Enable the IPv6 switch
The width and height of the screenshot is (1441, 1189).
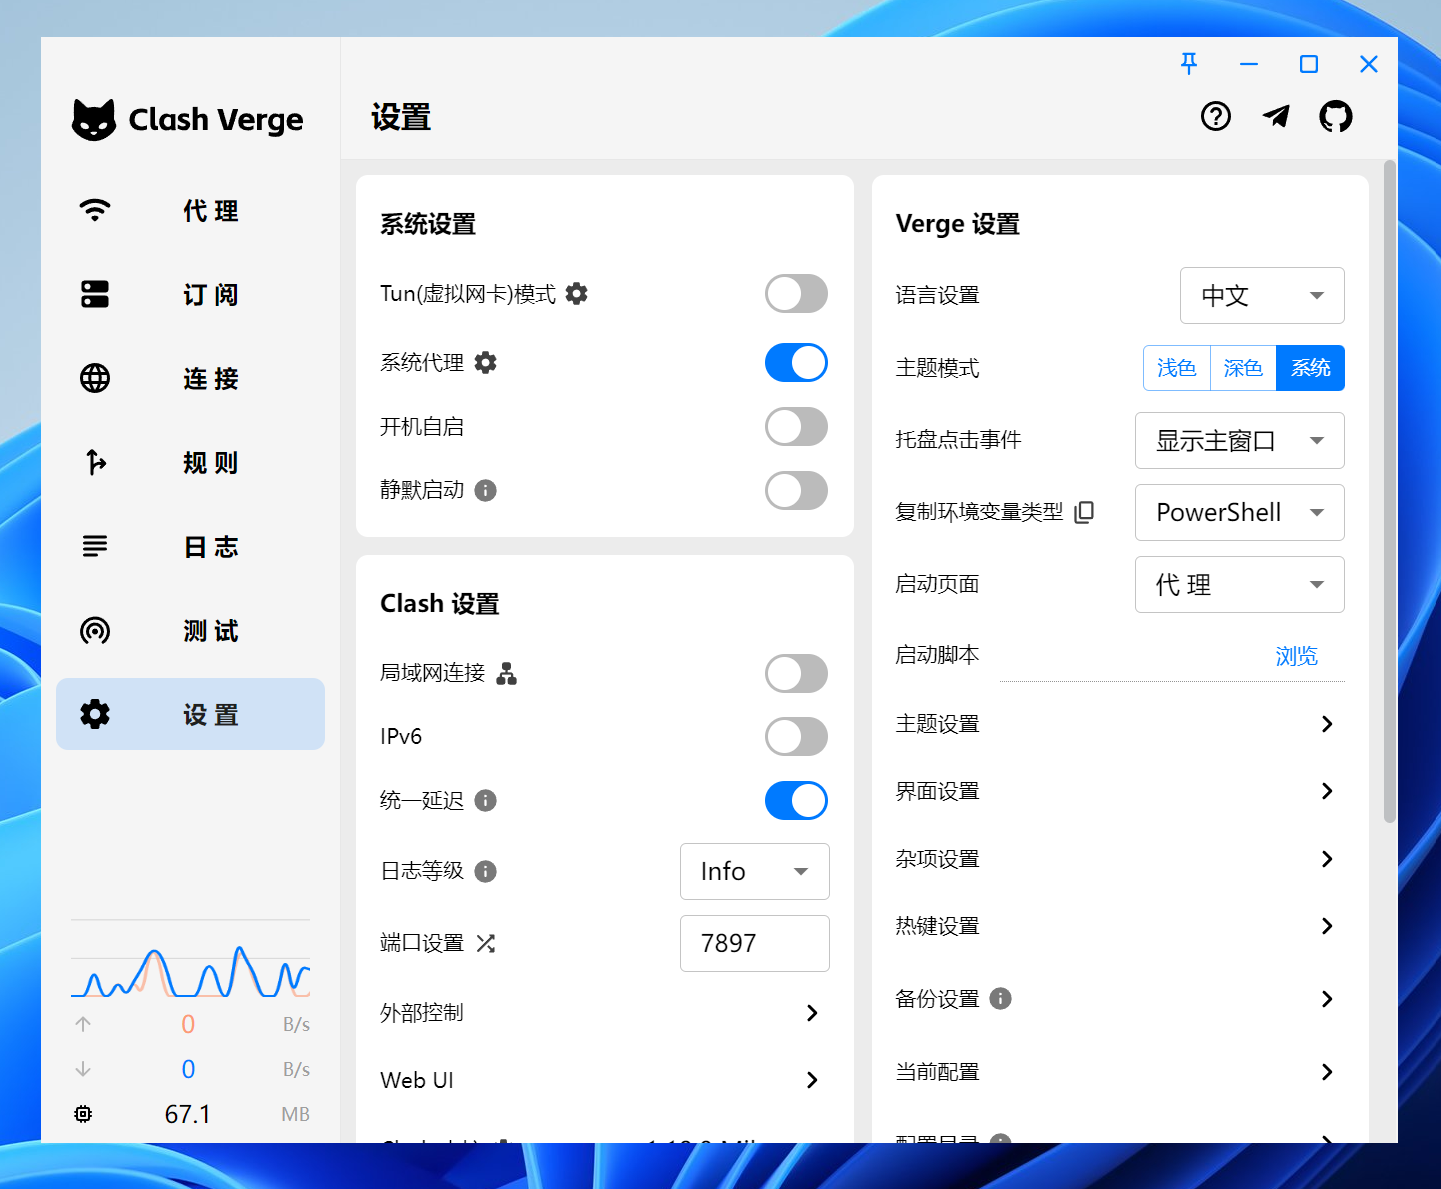coord(796,737)
